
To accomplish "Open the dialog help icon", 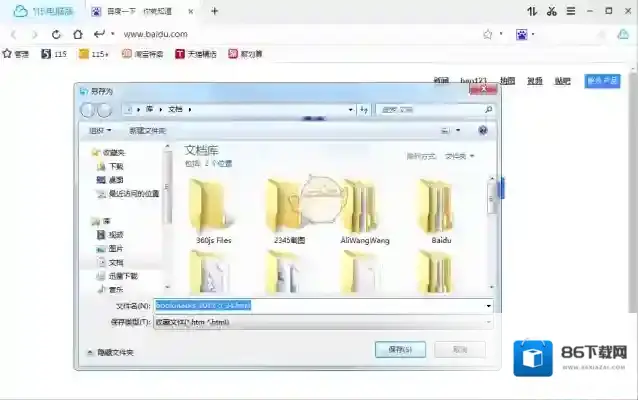I will tap(483, 130).
